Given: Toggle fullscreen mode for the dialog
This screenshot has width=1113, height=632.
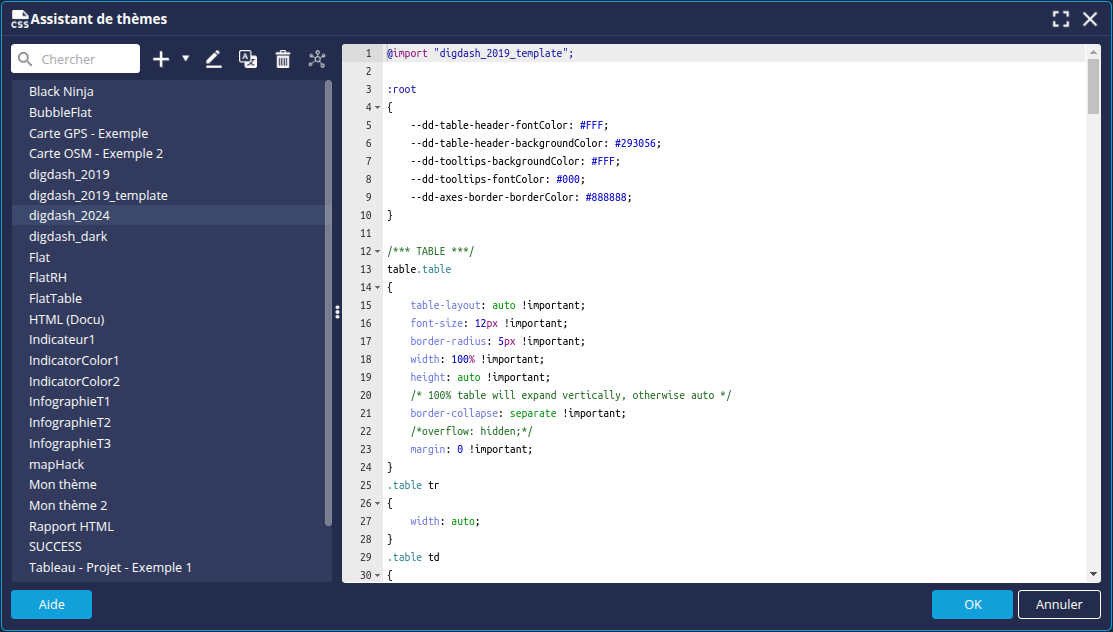Looking at the screenshot, I should click(1061, 19).
